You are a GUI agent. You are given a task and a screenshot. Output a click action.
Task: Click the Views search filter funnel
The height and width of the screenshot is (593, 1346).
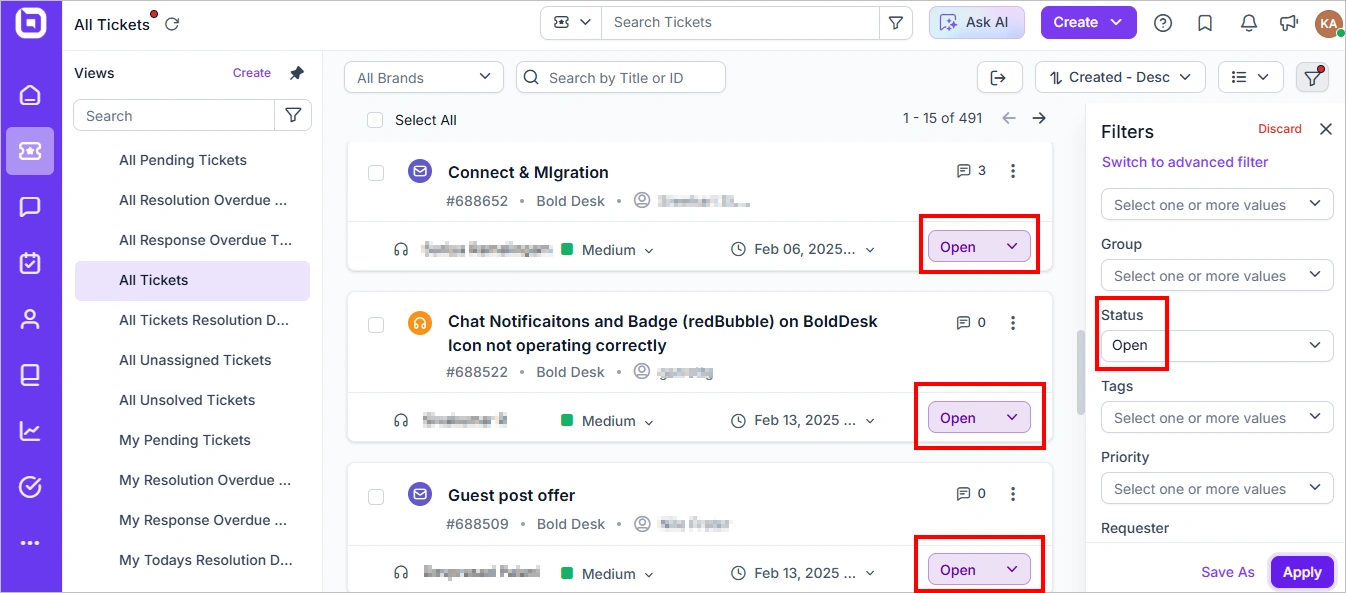point(293,116)
